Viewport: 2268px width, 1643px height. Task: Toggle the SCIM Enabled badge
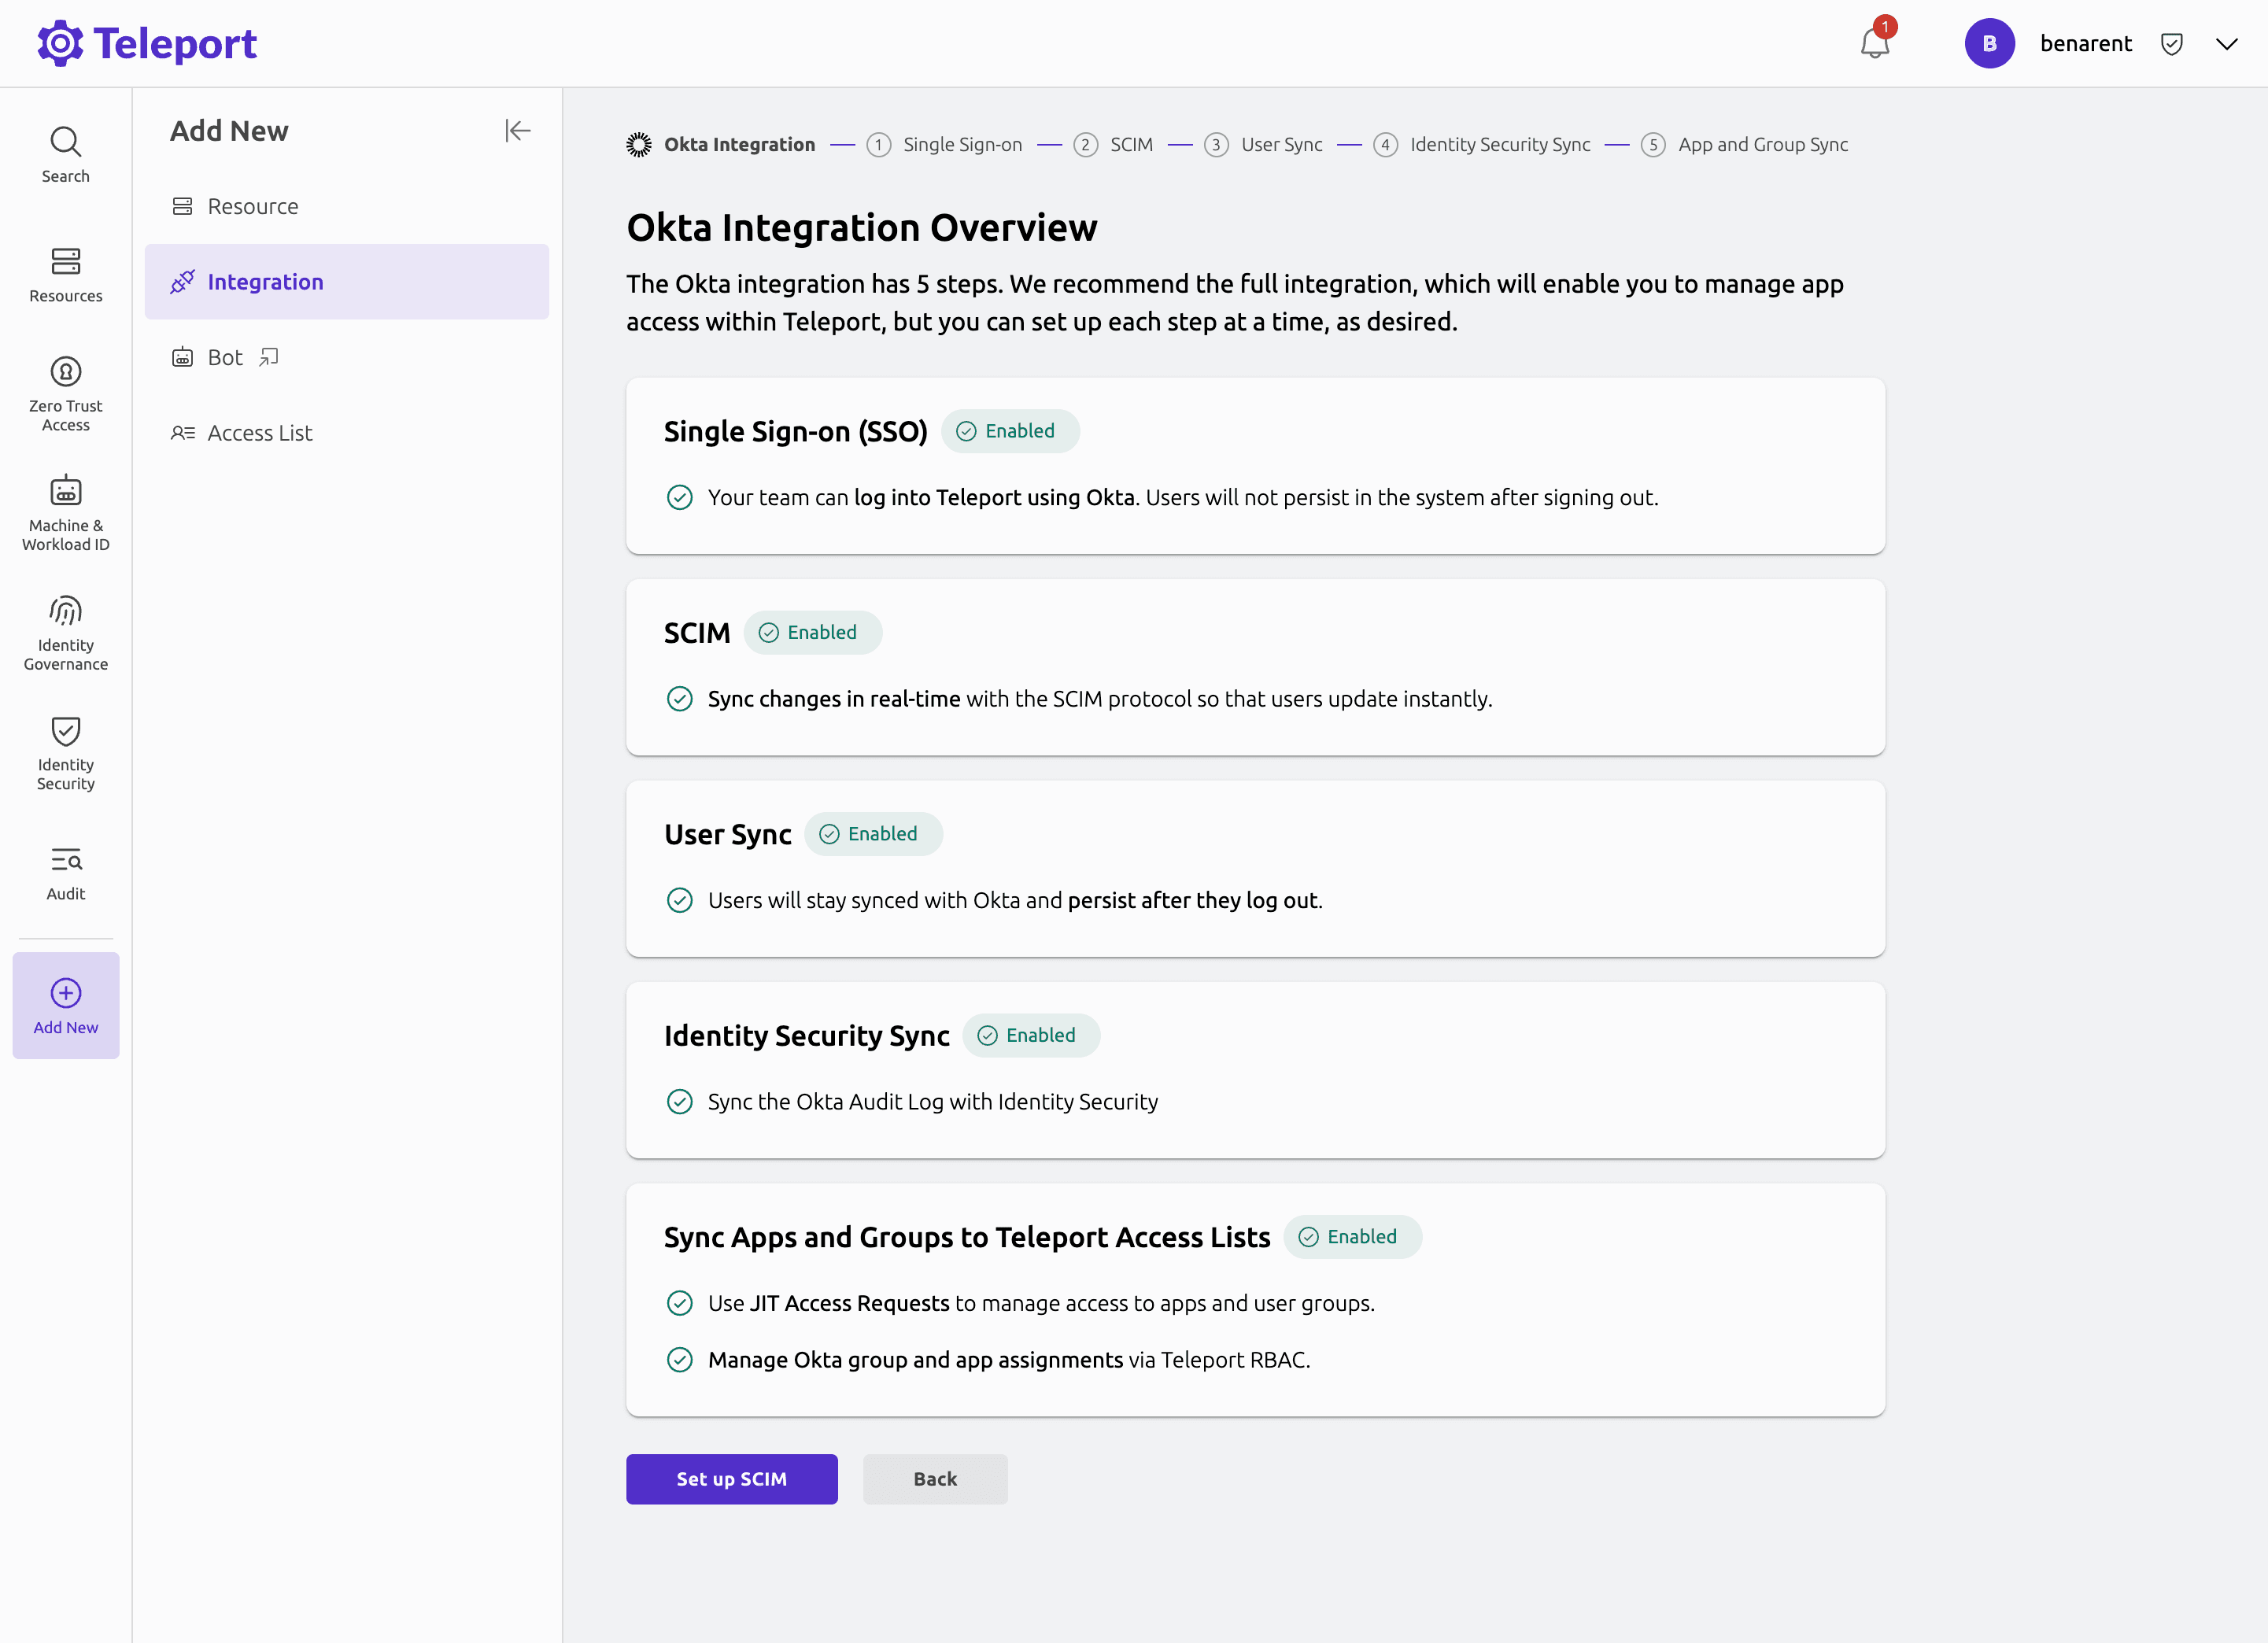812,632
